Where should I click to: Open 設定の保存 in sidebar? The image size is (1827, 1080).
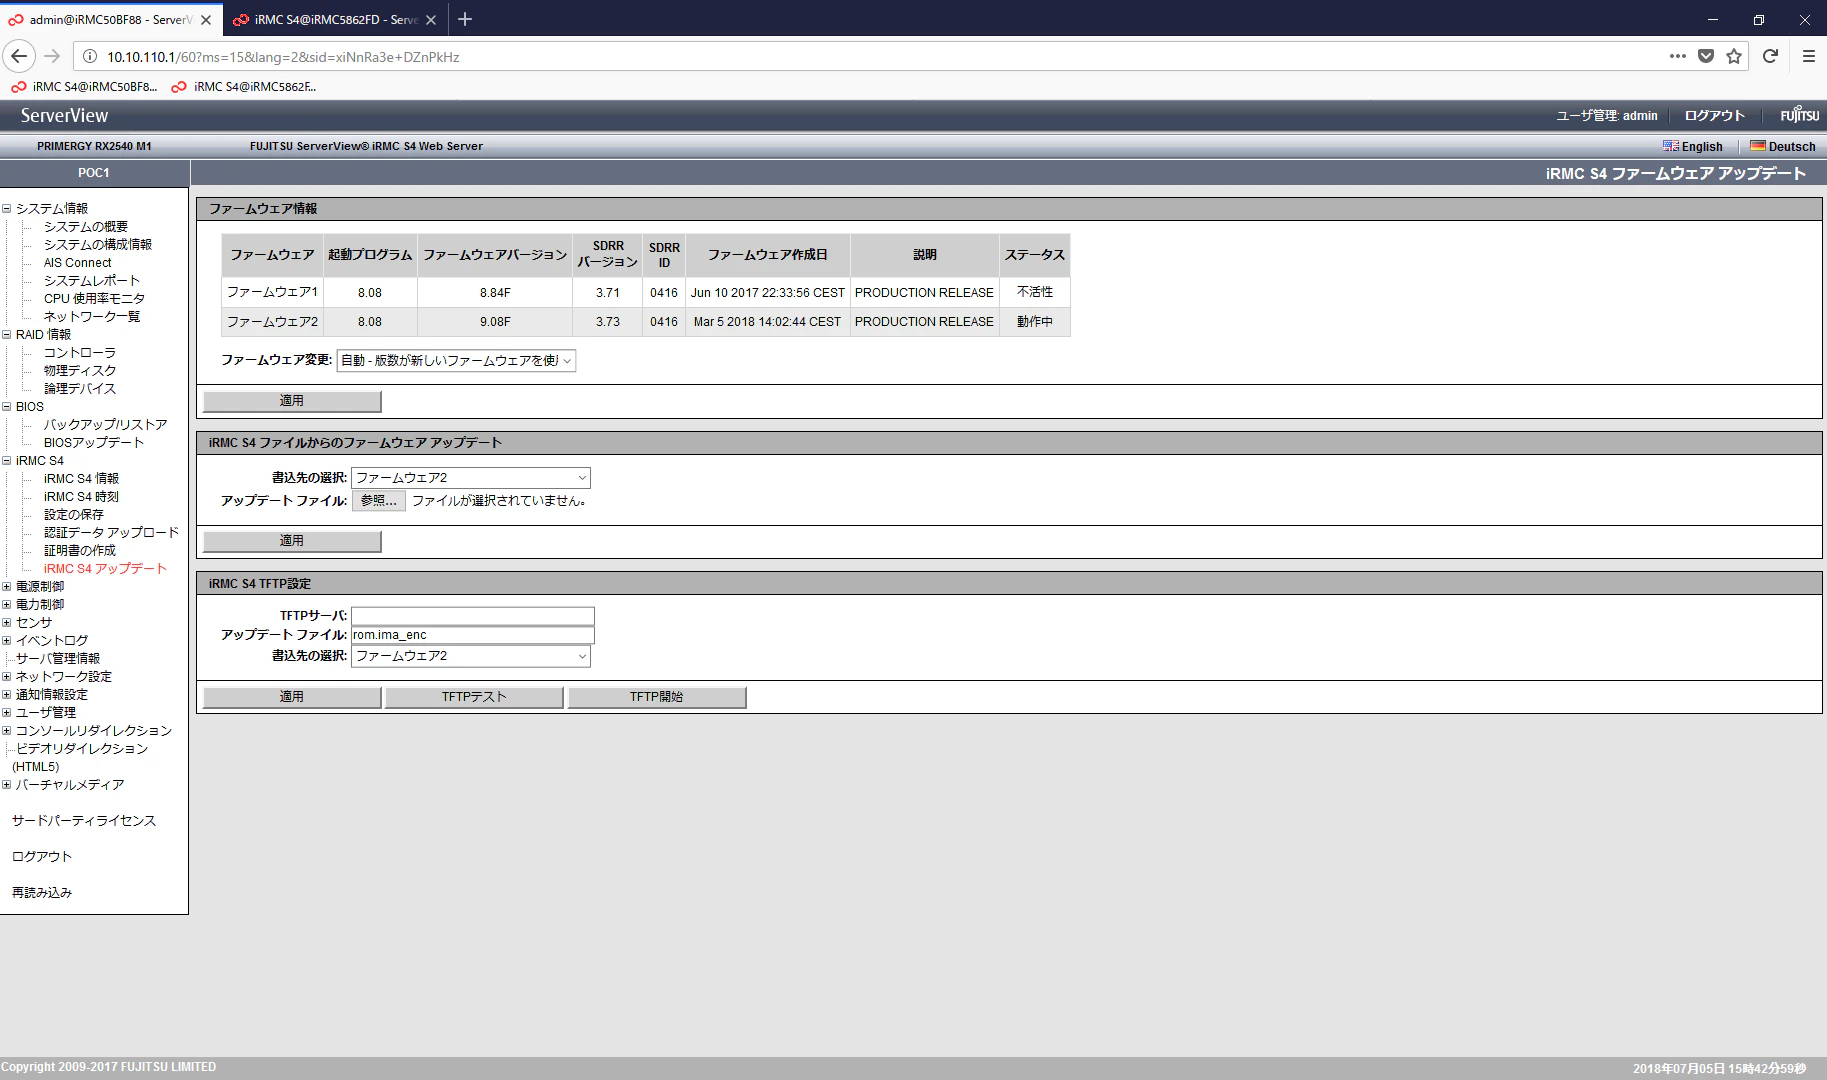click(74, 515)
